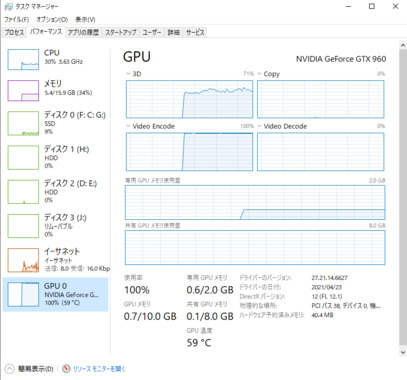
Task: Click the 40.4 MB reserved memory value
Action: coord(322,315)
